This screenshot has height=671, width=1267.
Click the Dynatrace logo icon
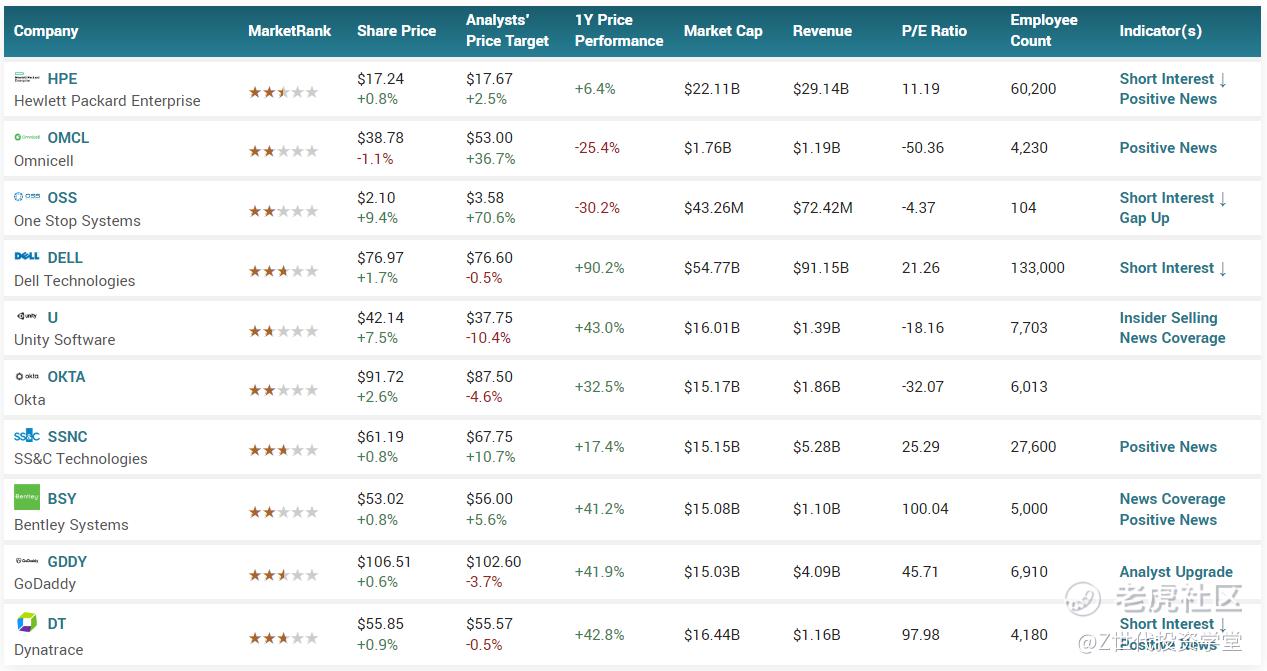click(x=27, y=623)
